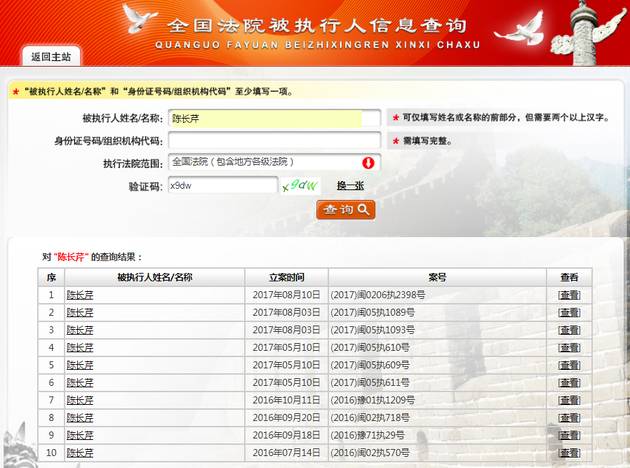Click the captcha image

[x=301, y=185]
